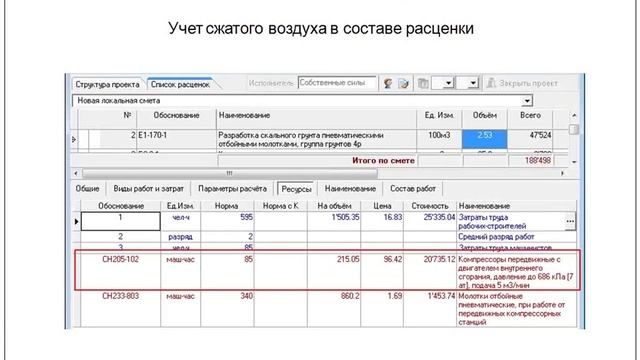
Task: Click the 96.42 Цена cell
Action: pos(382,270)
